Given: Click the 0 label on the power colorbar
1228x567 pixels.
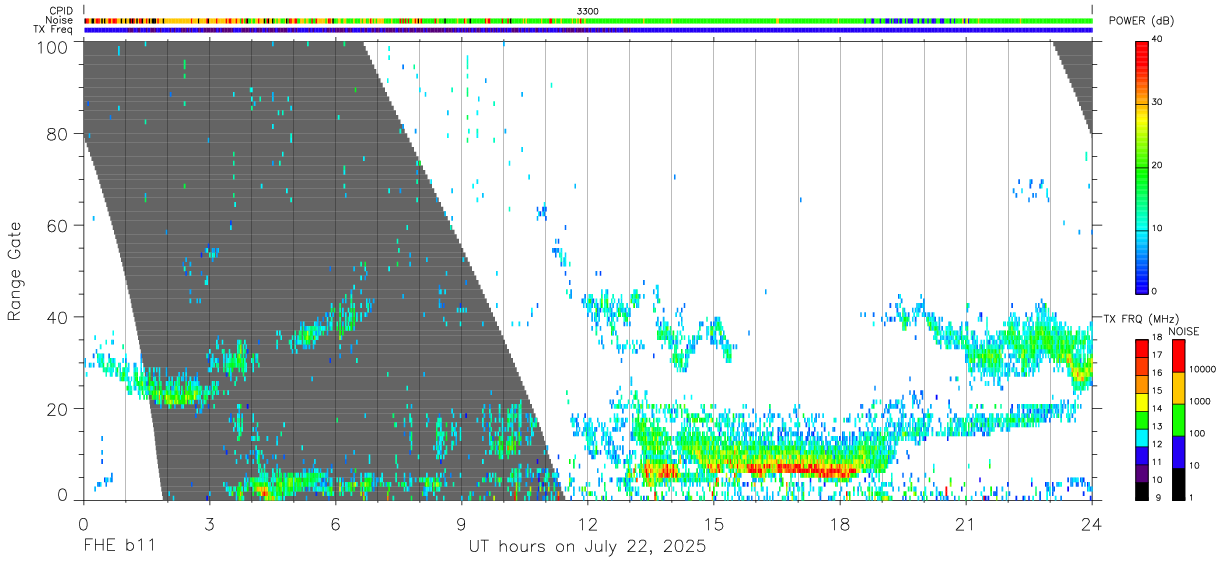Looking at the screenshot, I should 1156,291.
